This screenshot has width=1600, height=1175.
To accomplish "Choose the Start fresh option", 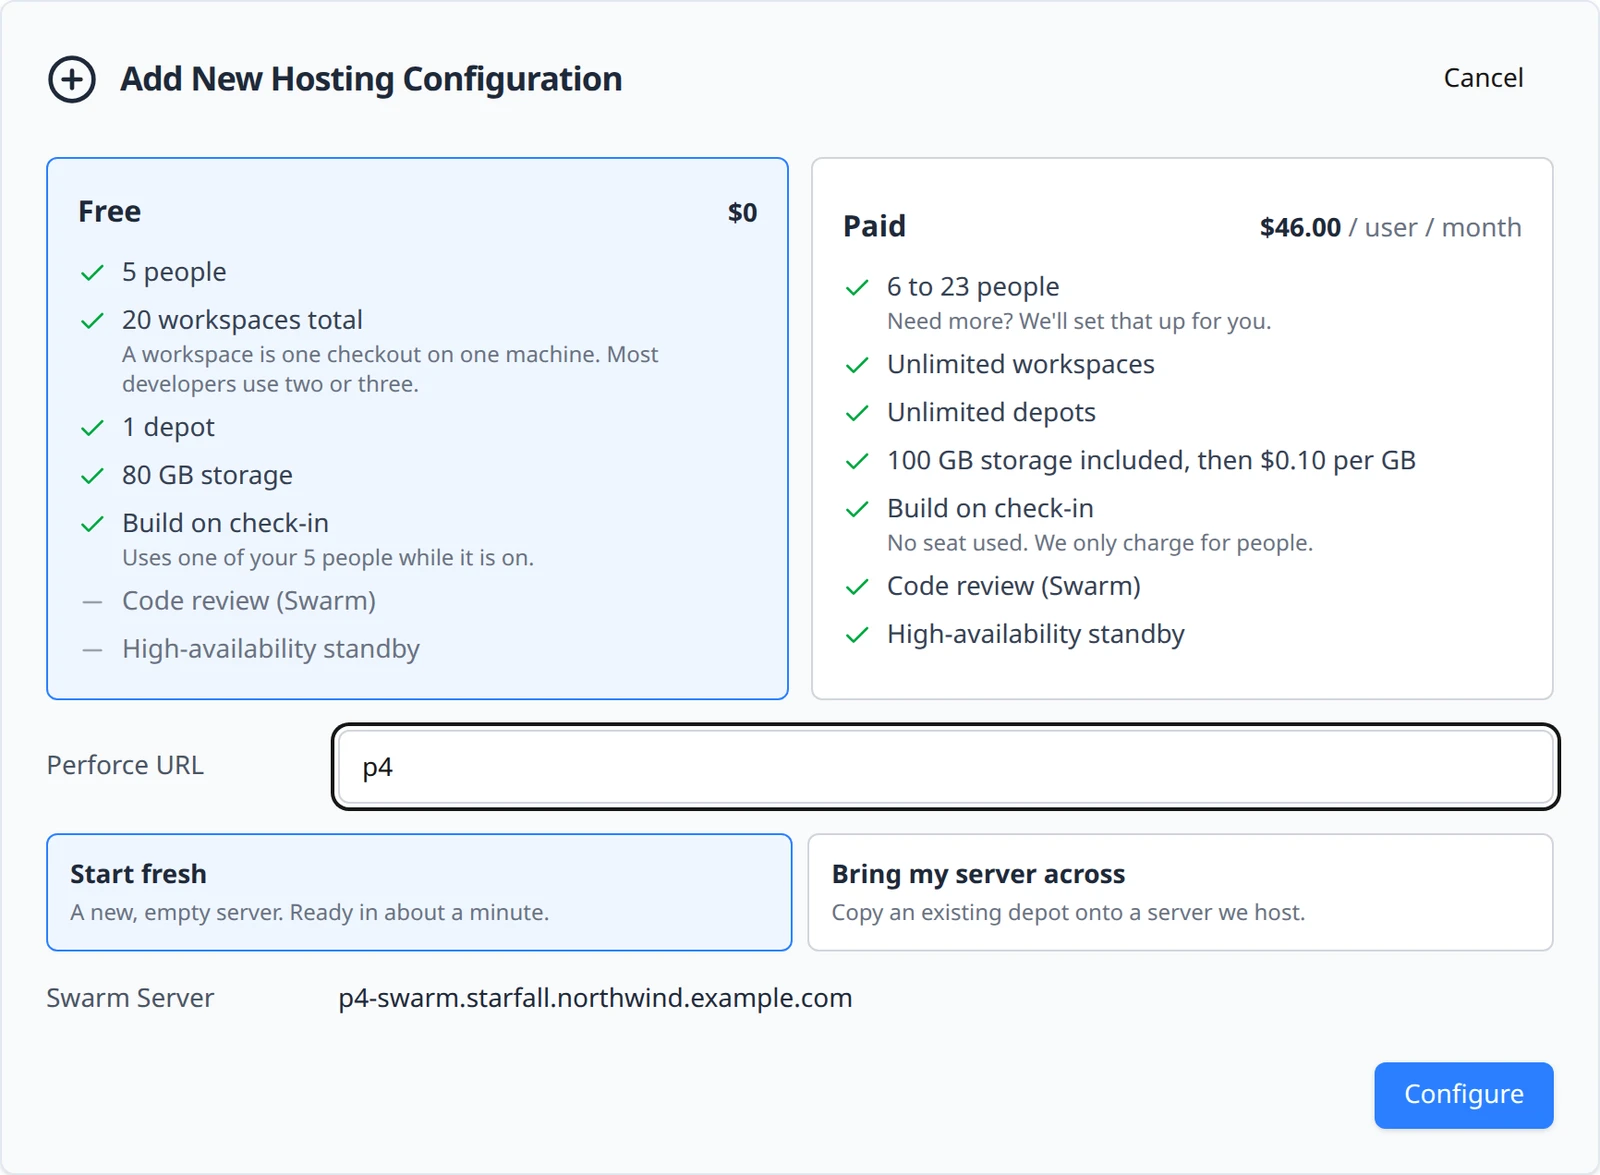I will [419, 892].
